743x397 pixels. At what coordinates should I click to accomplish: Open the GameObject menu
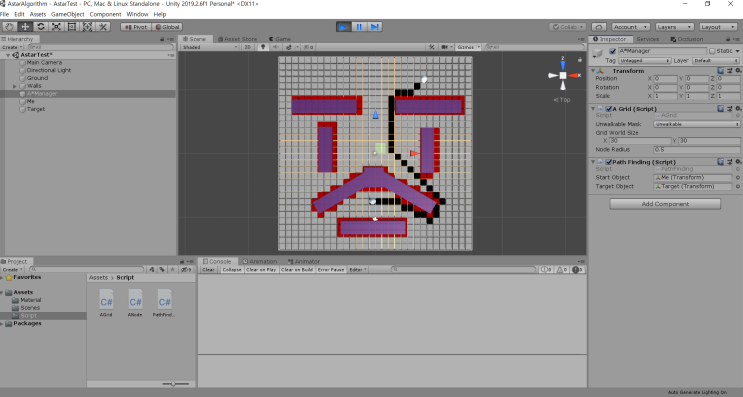[67, 15]
